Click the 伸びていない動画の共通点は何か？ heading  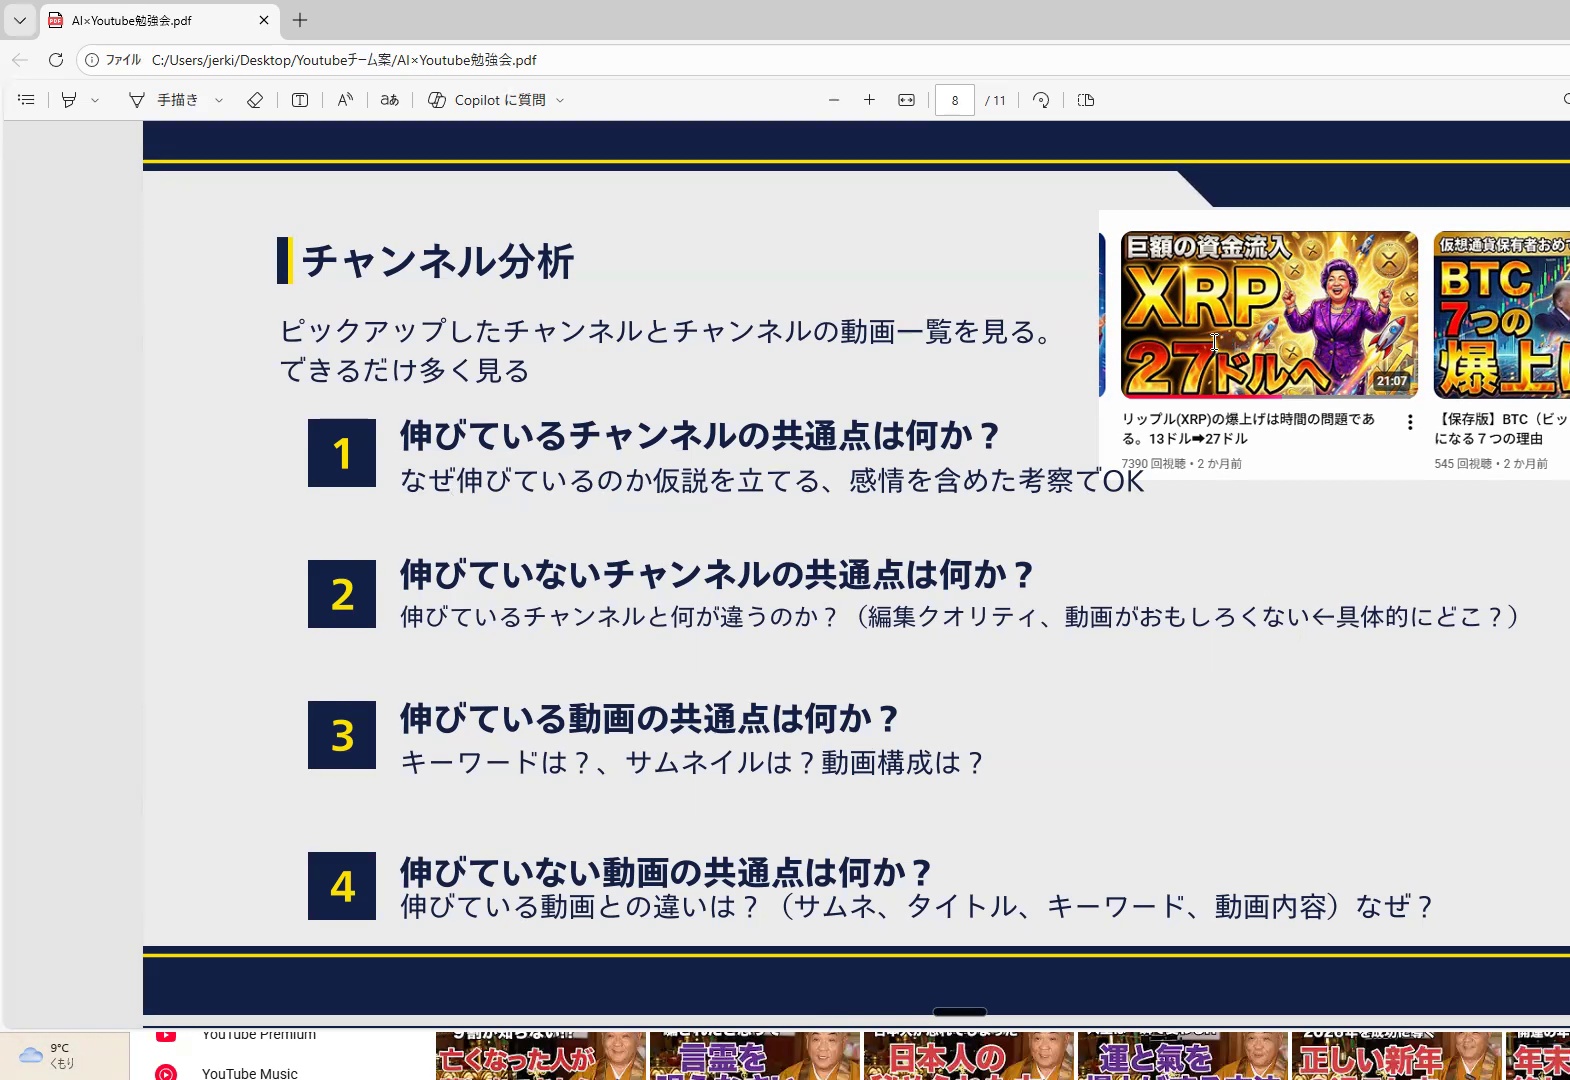tap(666, 872)
